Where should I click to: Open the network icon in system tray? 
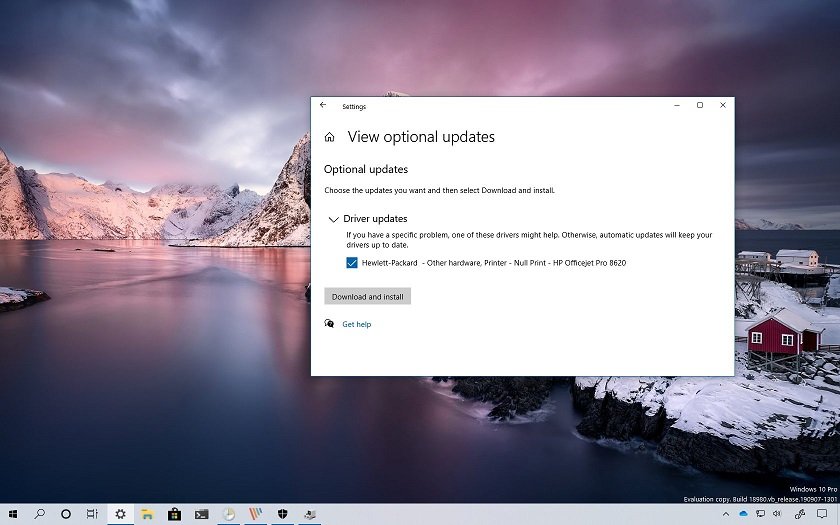[758, 514]
